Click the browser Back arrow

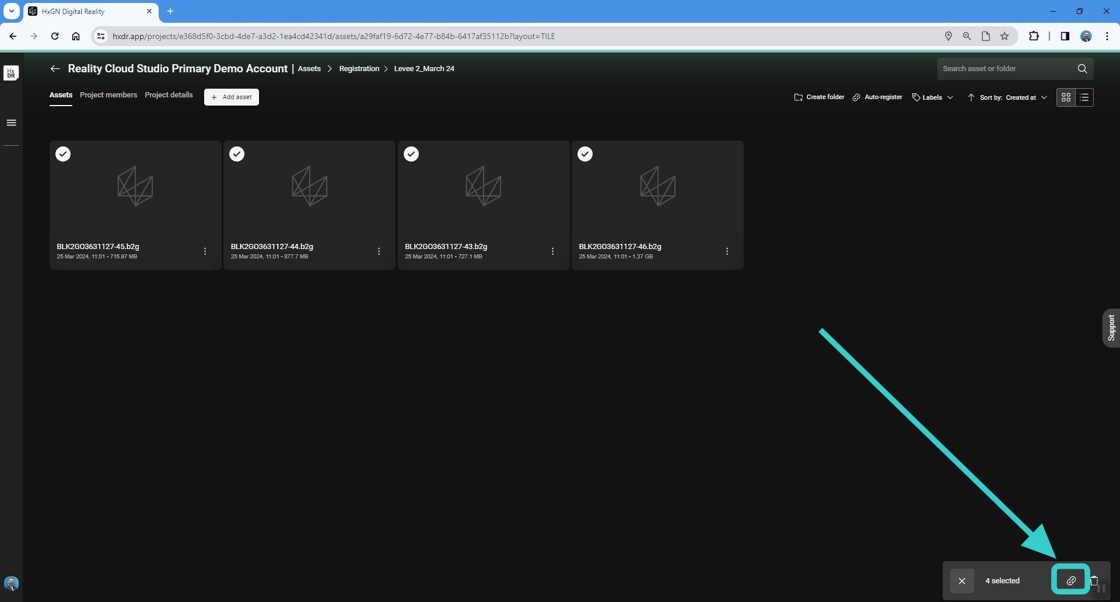pos(13,36)
